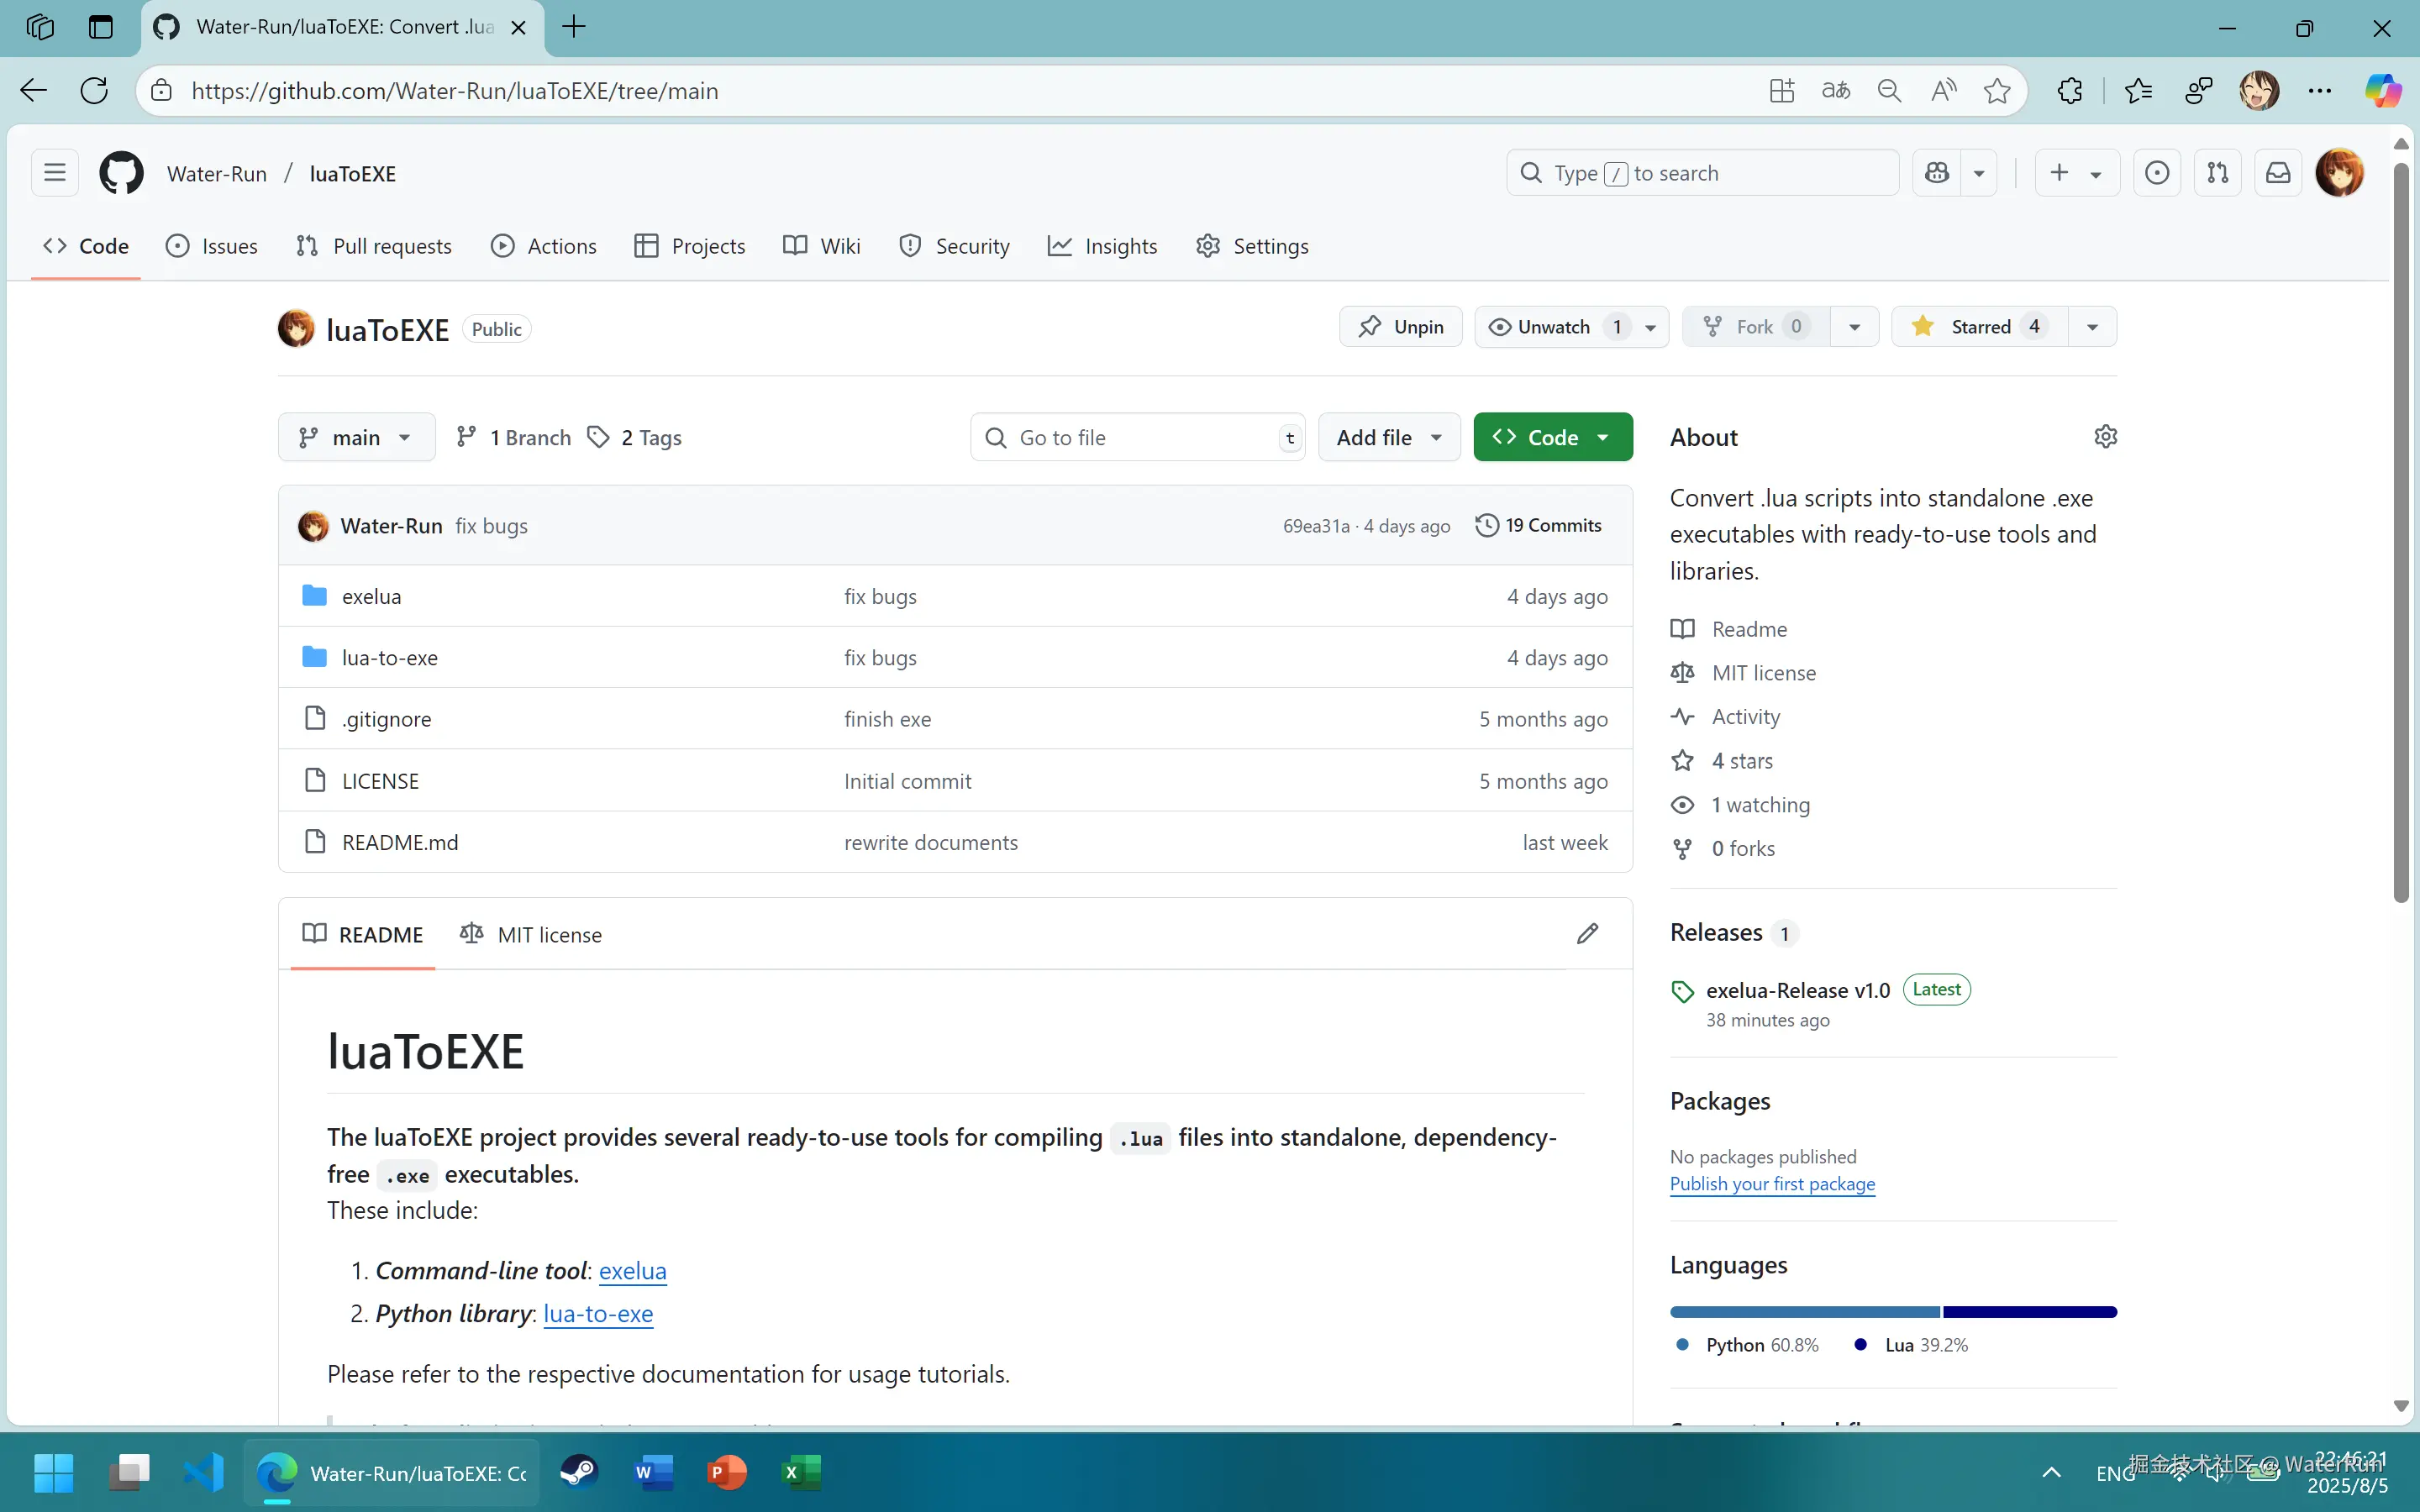
Task: Toggle the Unpin repository button
Action: (x=1400, y=327)
